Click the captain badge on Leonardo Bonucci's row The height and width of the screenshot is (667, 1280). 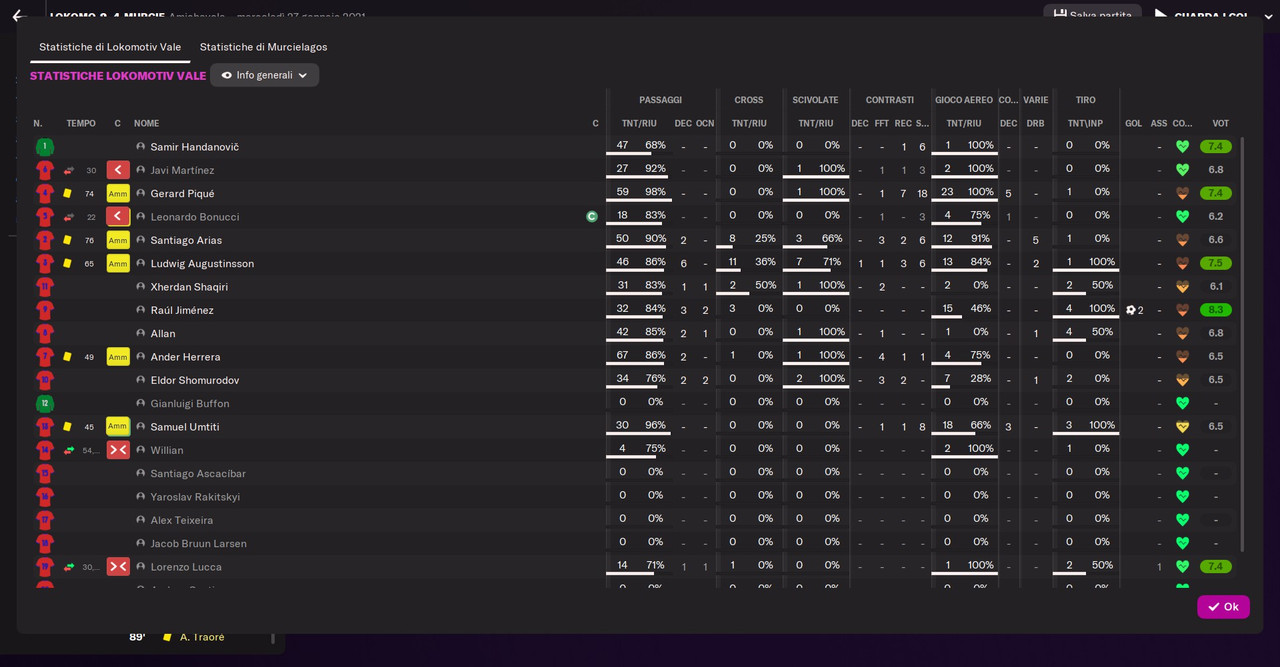(x=592, y=216)
